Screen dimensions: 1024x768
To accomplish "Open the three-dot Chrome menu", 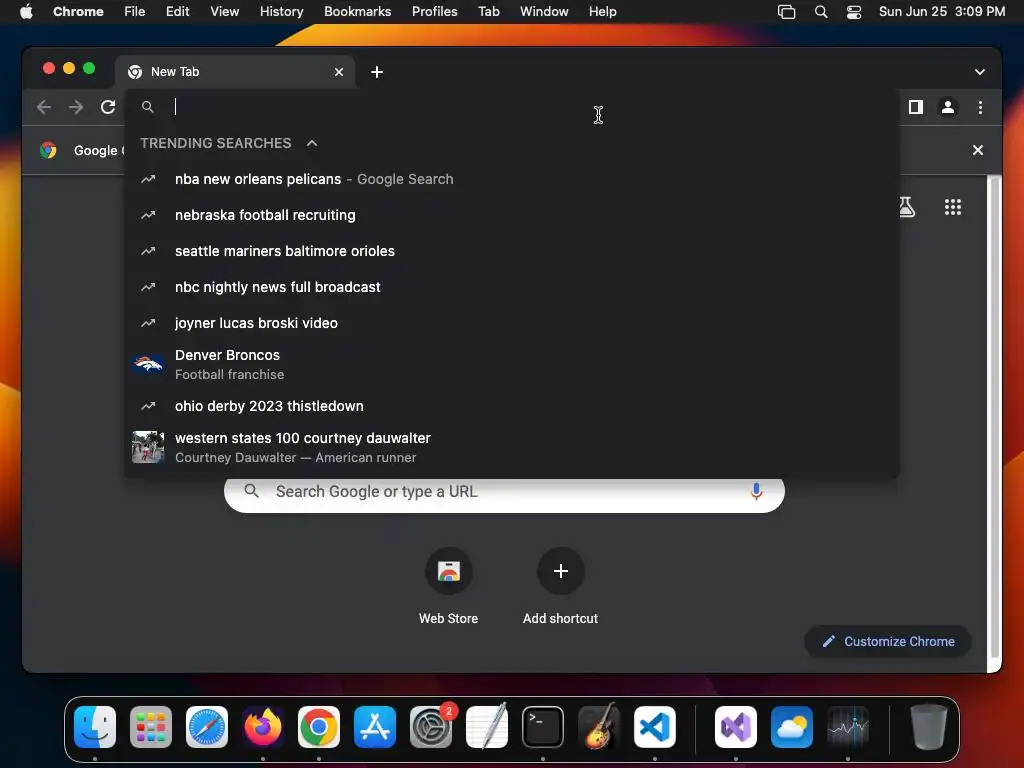I will 980,107.
